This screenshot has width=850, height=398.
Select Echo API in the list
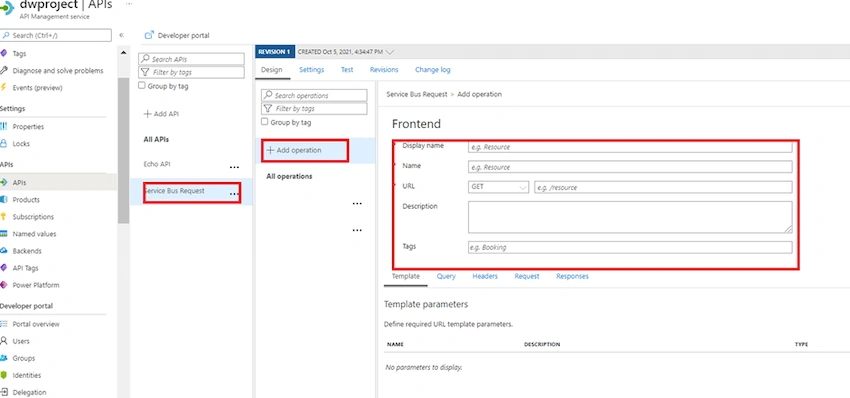[x=157, y=164]
